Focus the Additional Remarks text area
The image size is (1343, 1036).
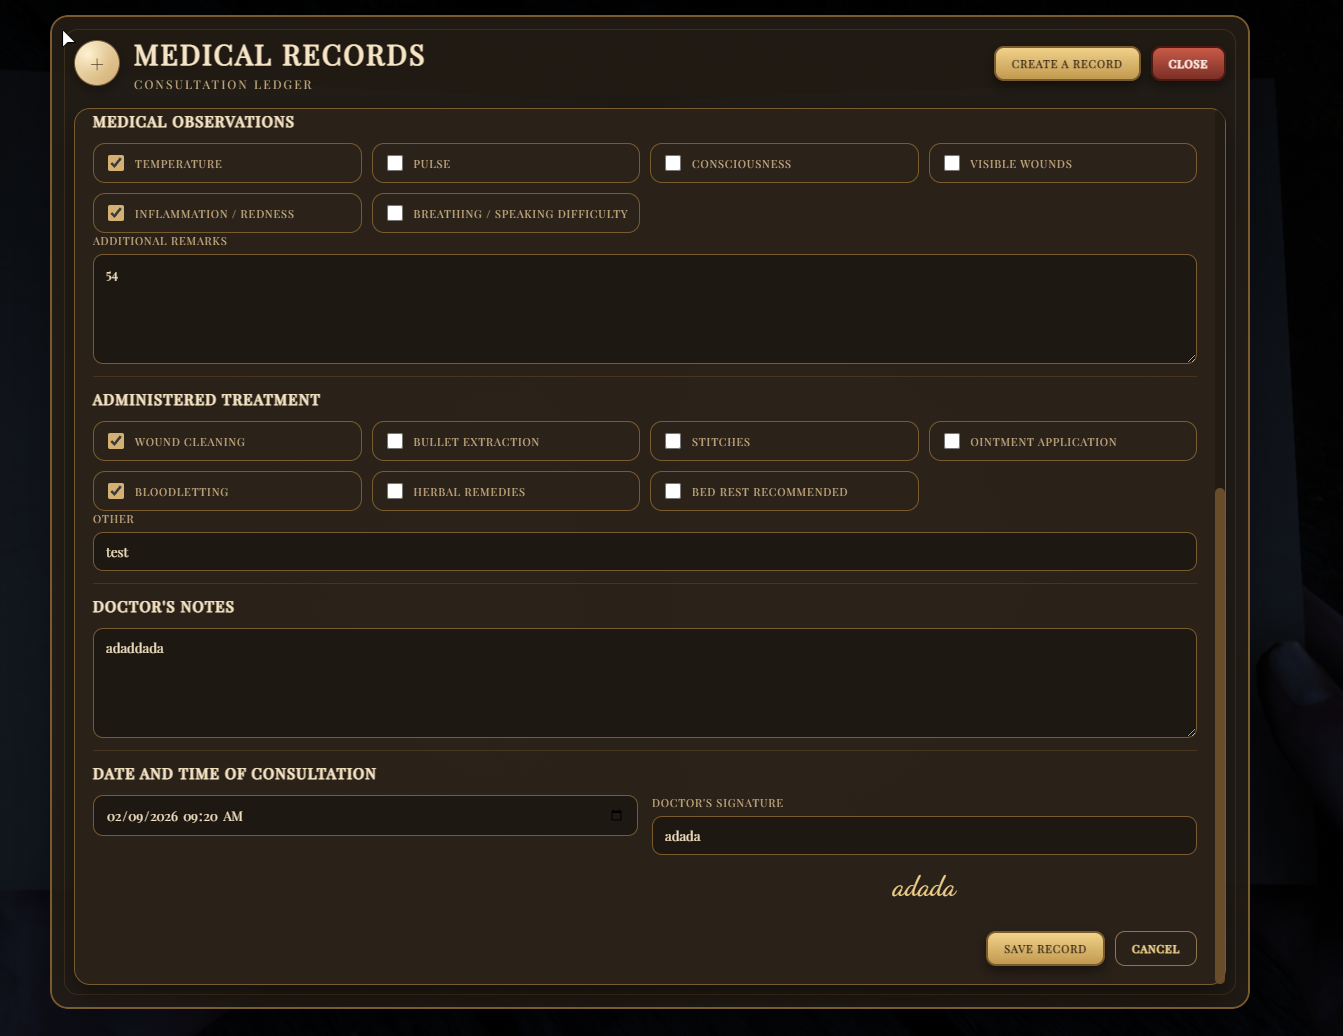pyautogui.click(x=645, y=309)
